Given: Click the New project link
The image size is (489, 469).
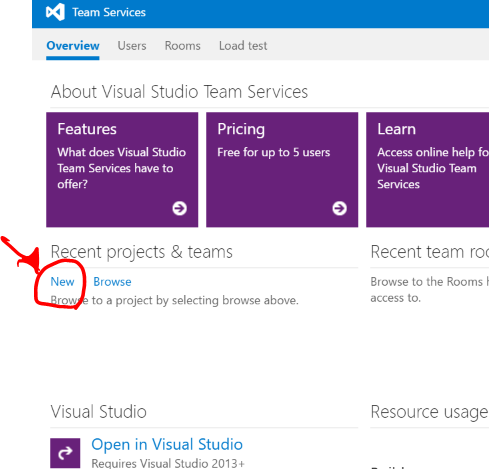Looking at the screenshot, I should [x=62, y=282].
